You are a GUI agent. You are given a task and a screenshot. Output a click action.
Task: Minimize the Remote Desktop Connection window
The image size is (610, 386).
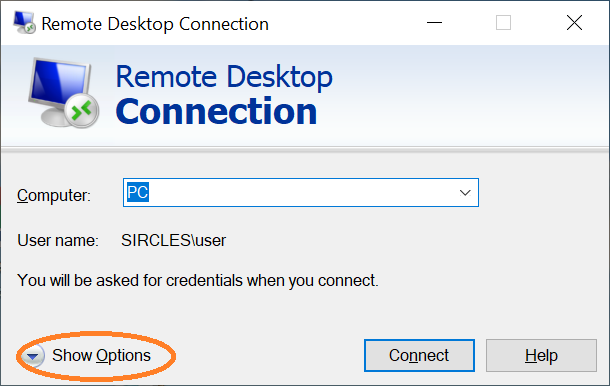(434, 23)
